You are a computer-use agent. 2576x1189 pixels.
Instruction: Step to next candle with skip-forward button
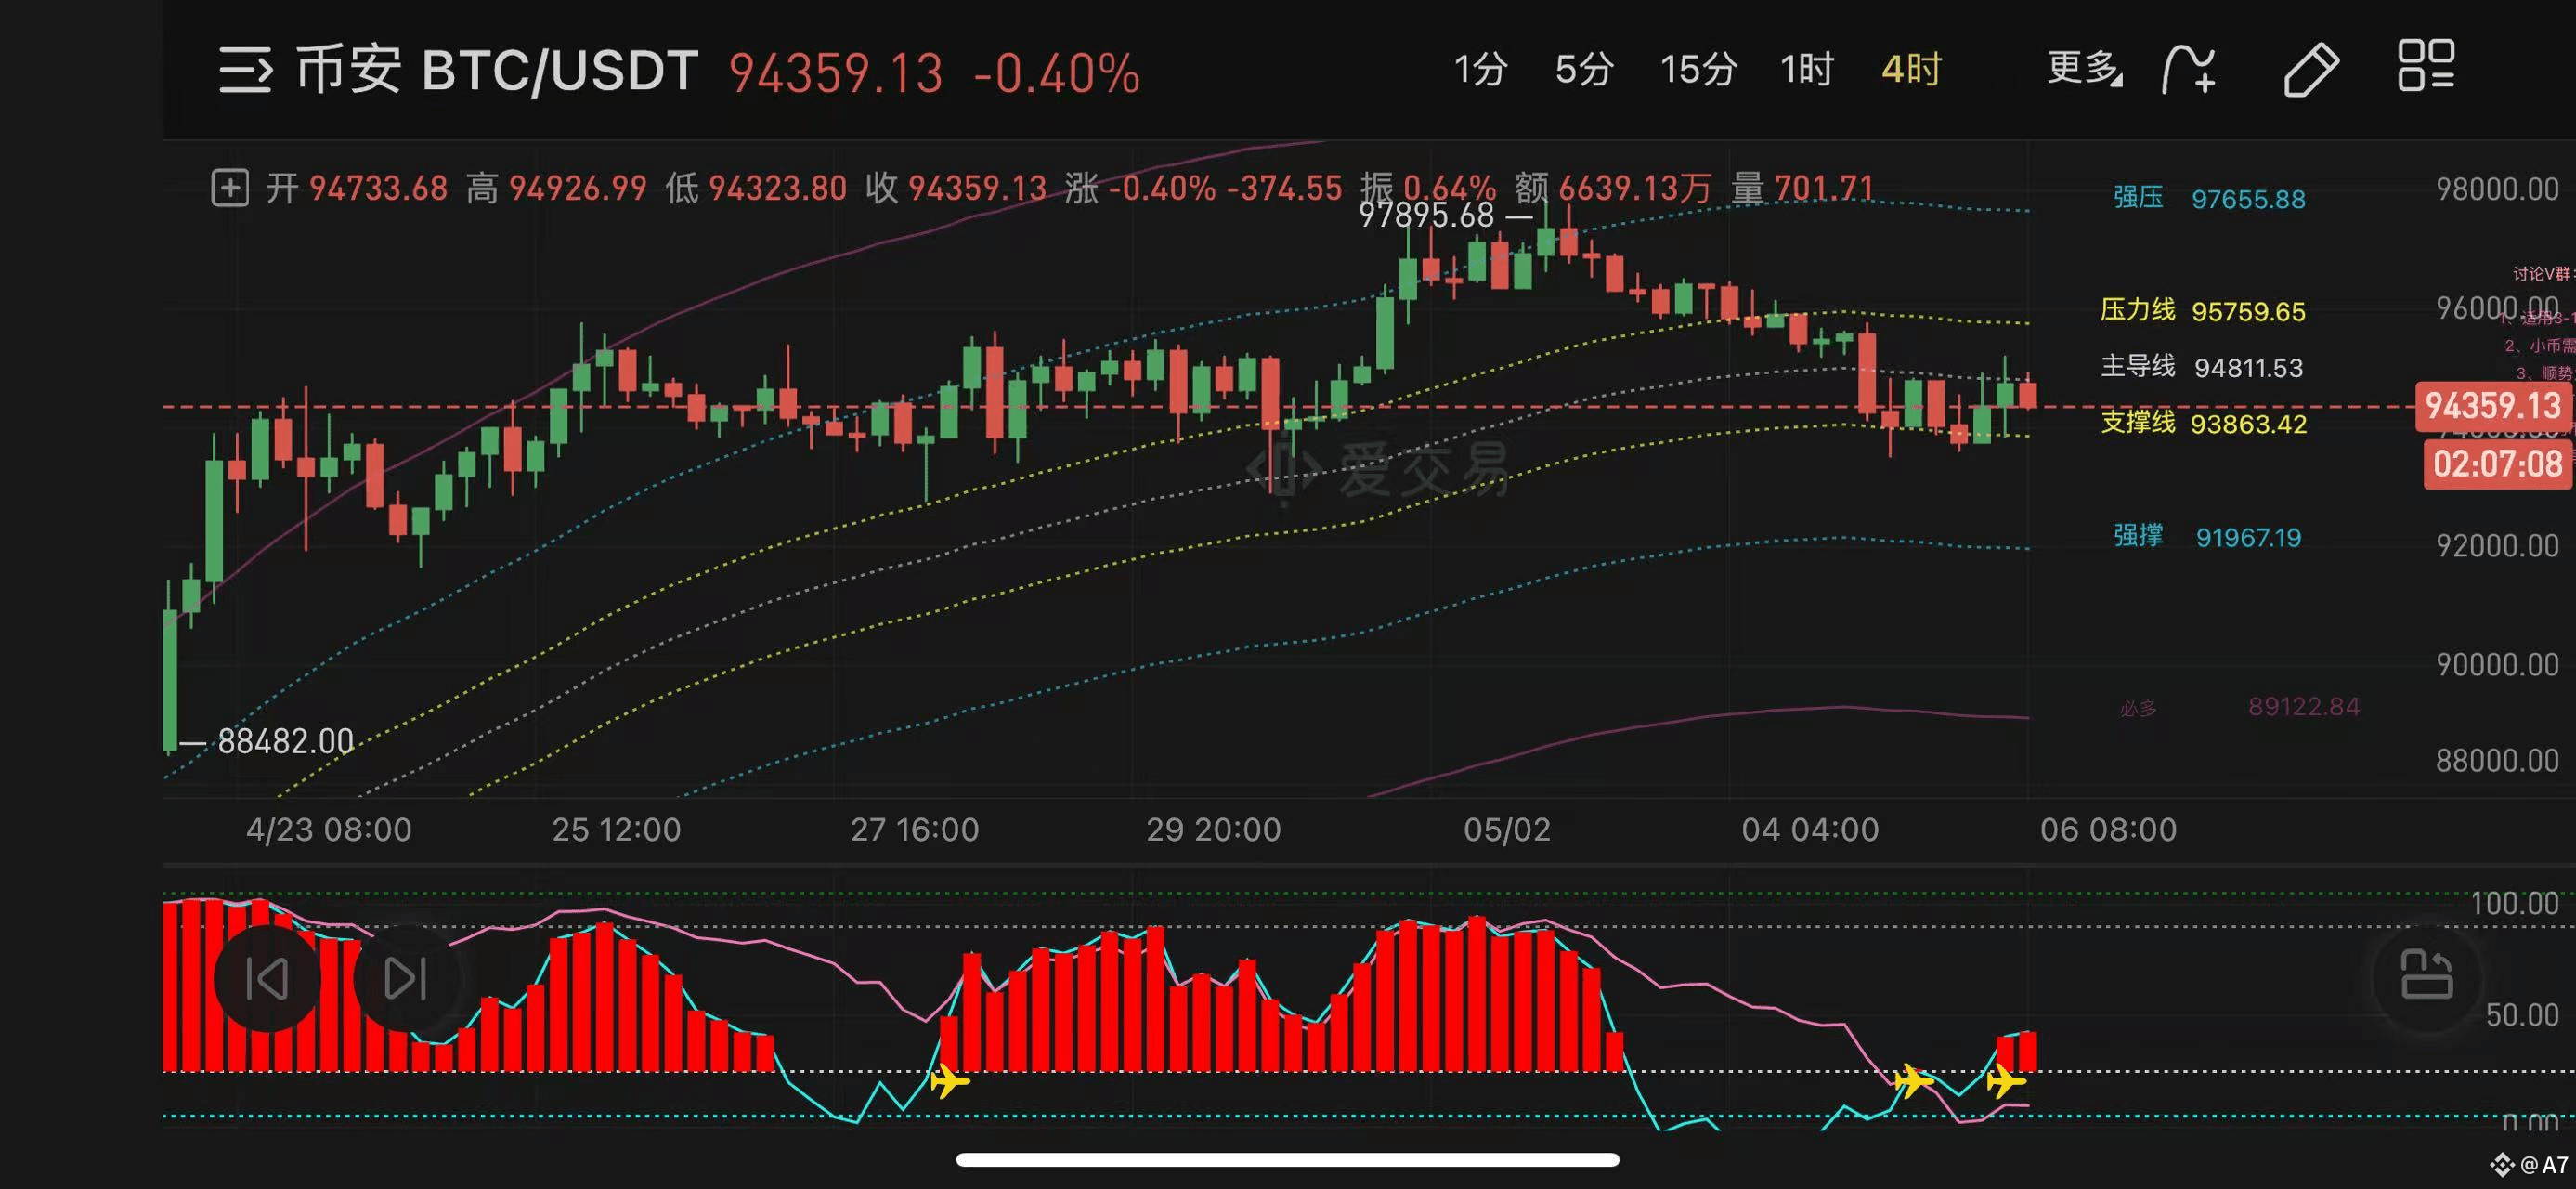coord(406,978)
